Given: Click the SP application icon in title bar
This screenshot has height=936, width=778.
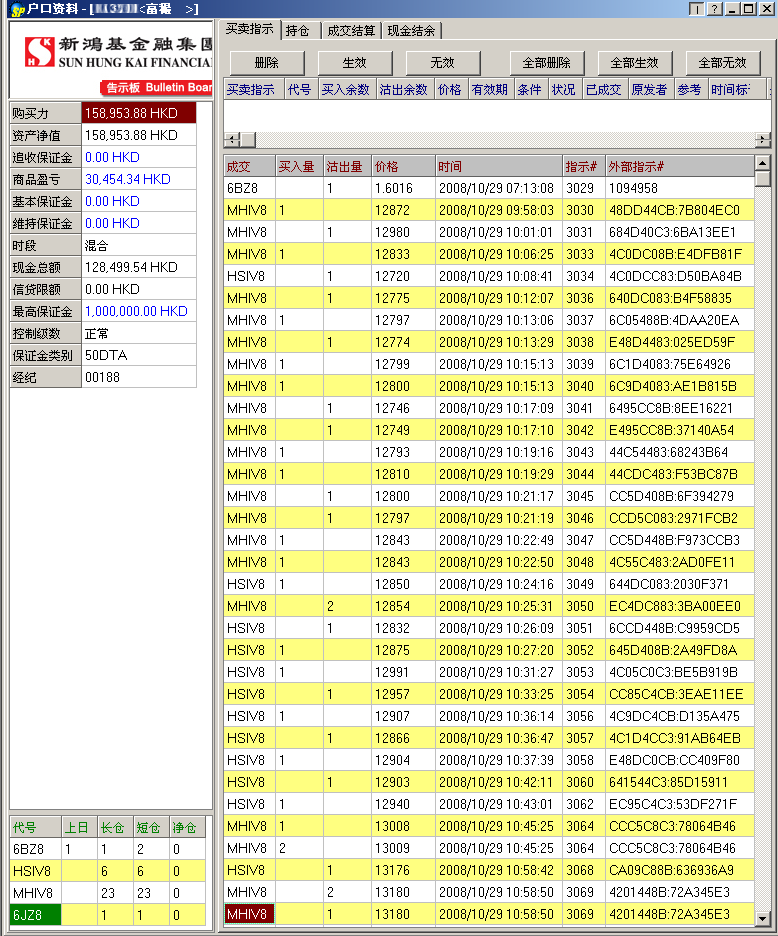Looking at the screenshot, I should (17, 9).
